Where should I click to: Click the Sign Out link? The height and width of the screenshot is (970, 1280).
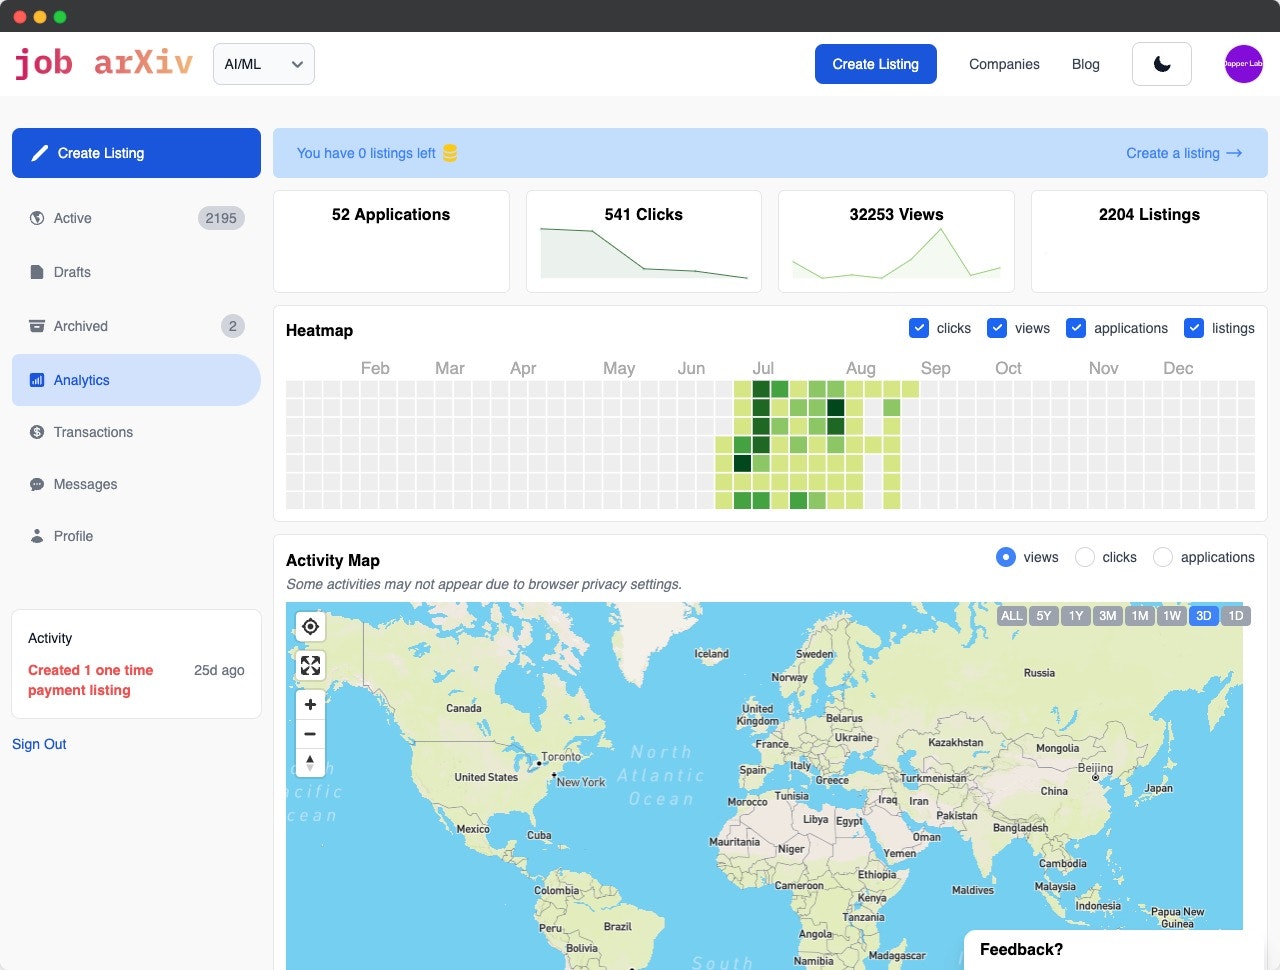tap(39, 744)
